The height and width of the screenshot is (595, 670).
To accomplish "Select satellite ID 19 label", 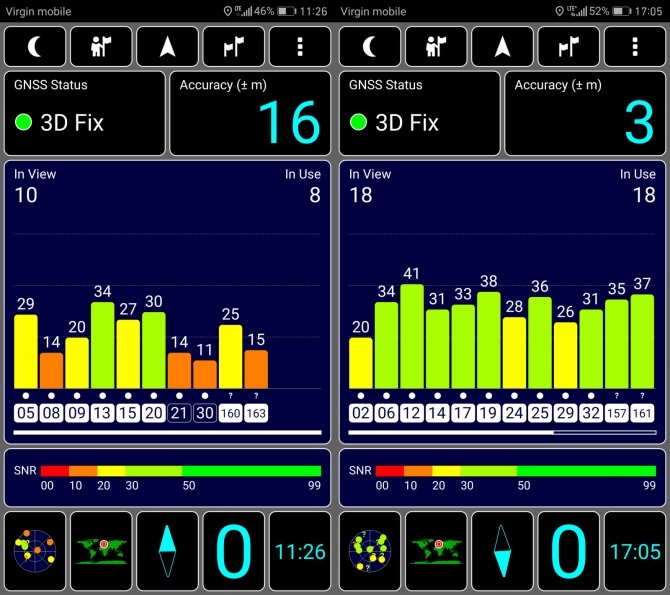I will coord(489,413).
